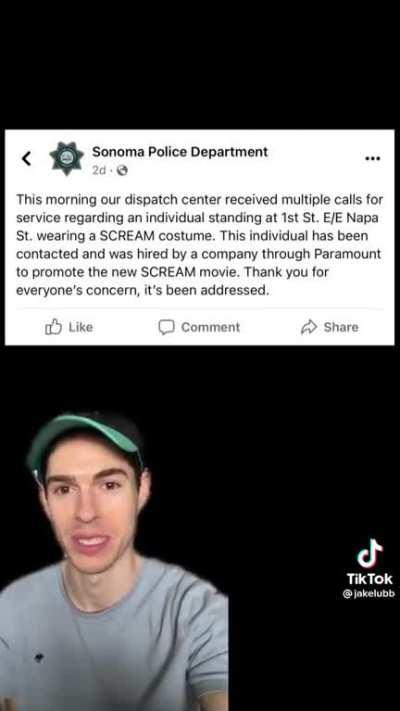The width and height of the screenshot is (400, 711).
Task: Open the Sonoma Police badge avatar
Action: pos(67,158)
